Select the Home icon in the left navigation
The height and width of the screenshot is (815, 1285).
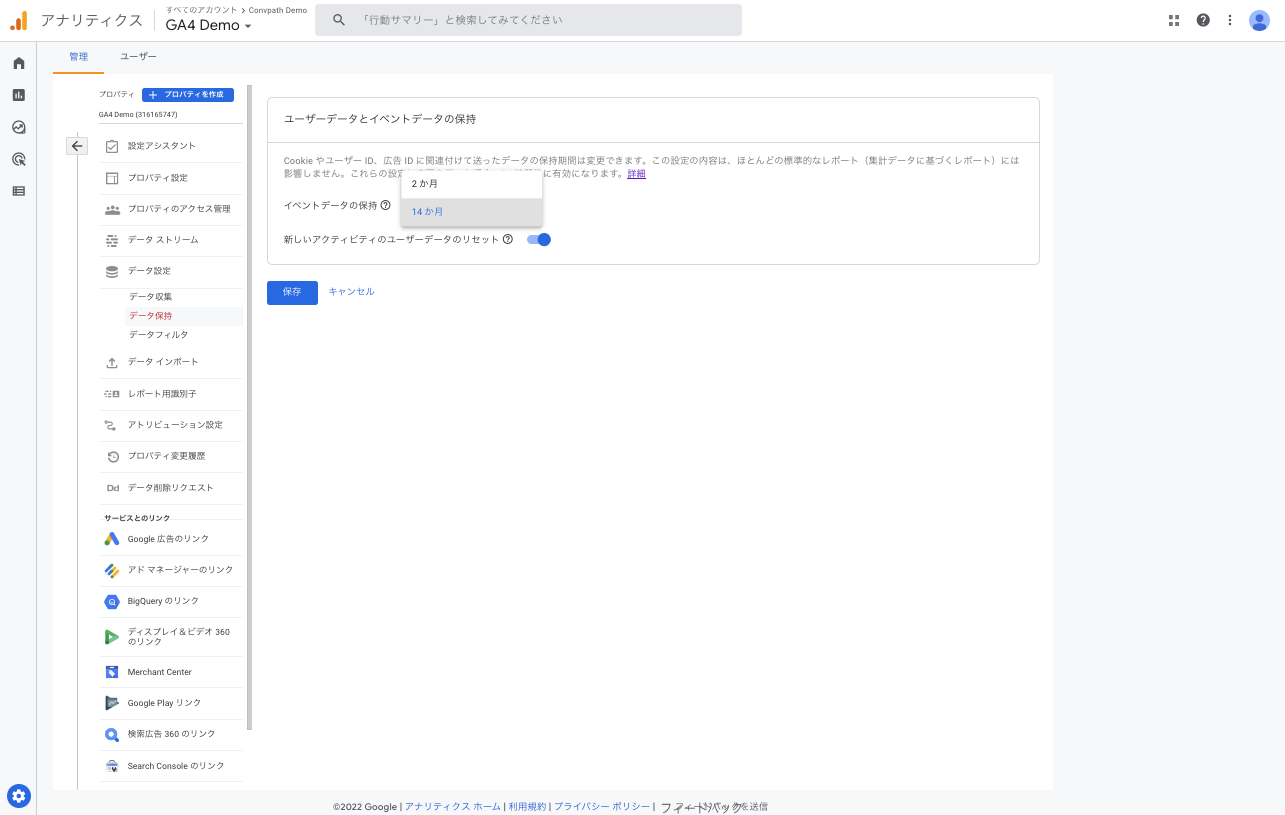[x=17, y=62]
